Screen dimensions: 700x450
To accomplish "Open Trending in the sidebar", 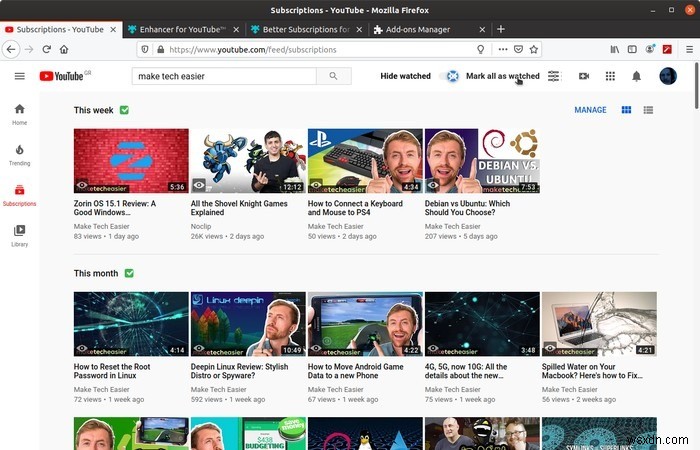I will 20,155.
